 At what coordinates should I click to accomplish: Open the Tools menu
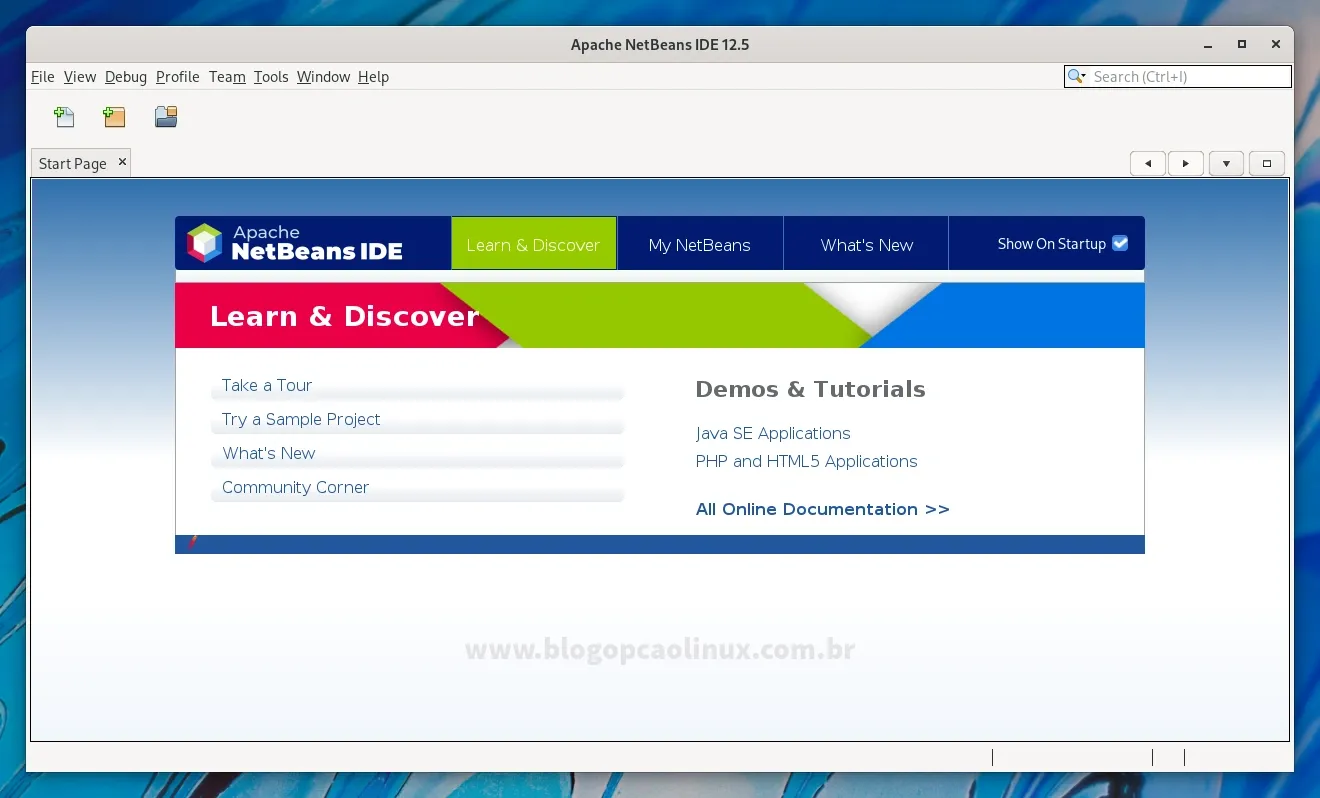click(271, 77)
